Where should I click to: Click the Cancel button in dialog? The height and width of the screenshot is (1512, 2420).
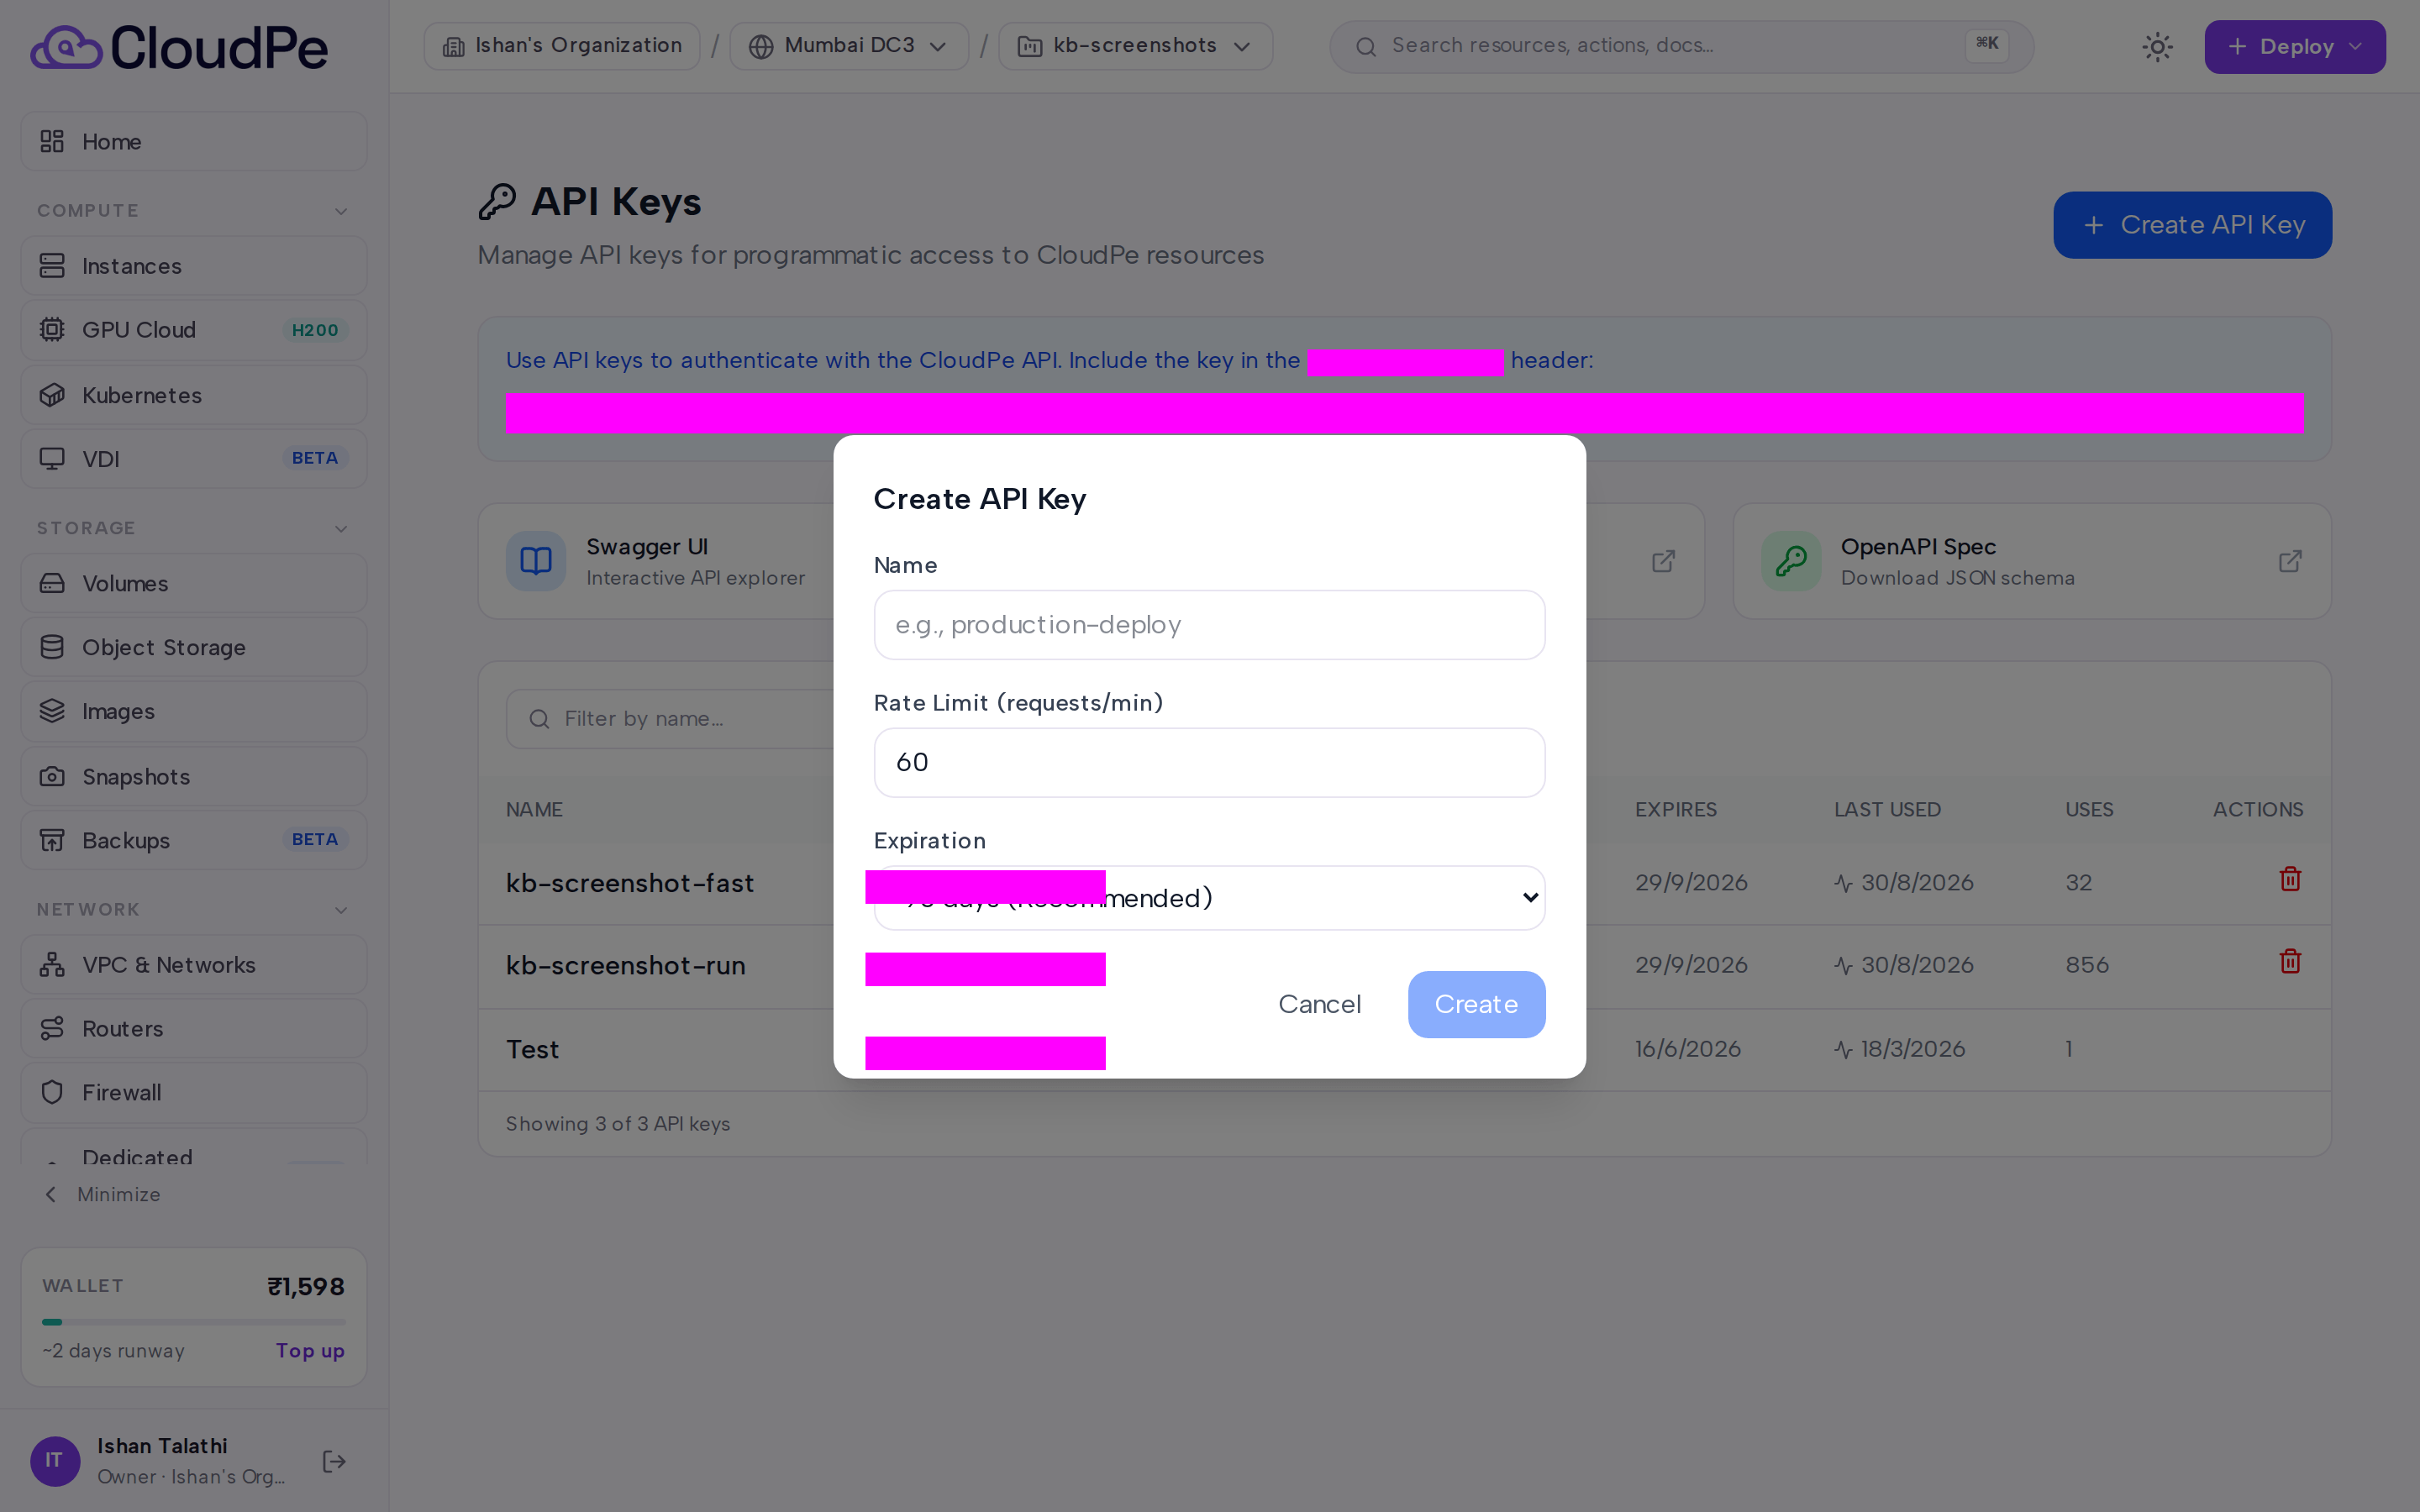point(1319,1004)
